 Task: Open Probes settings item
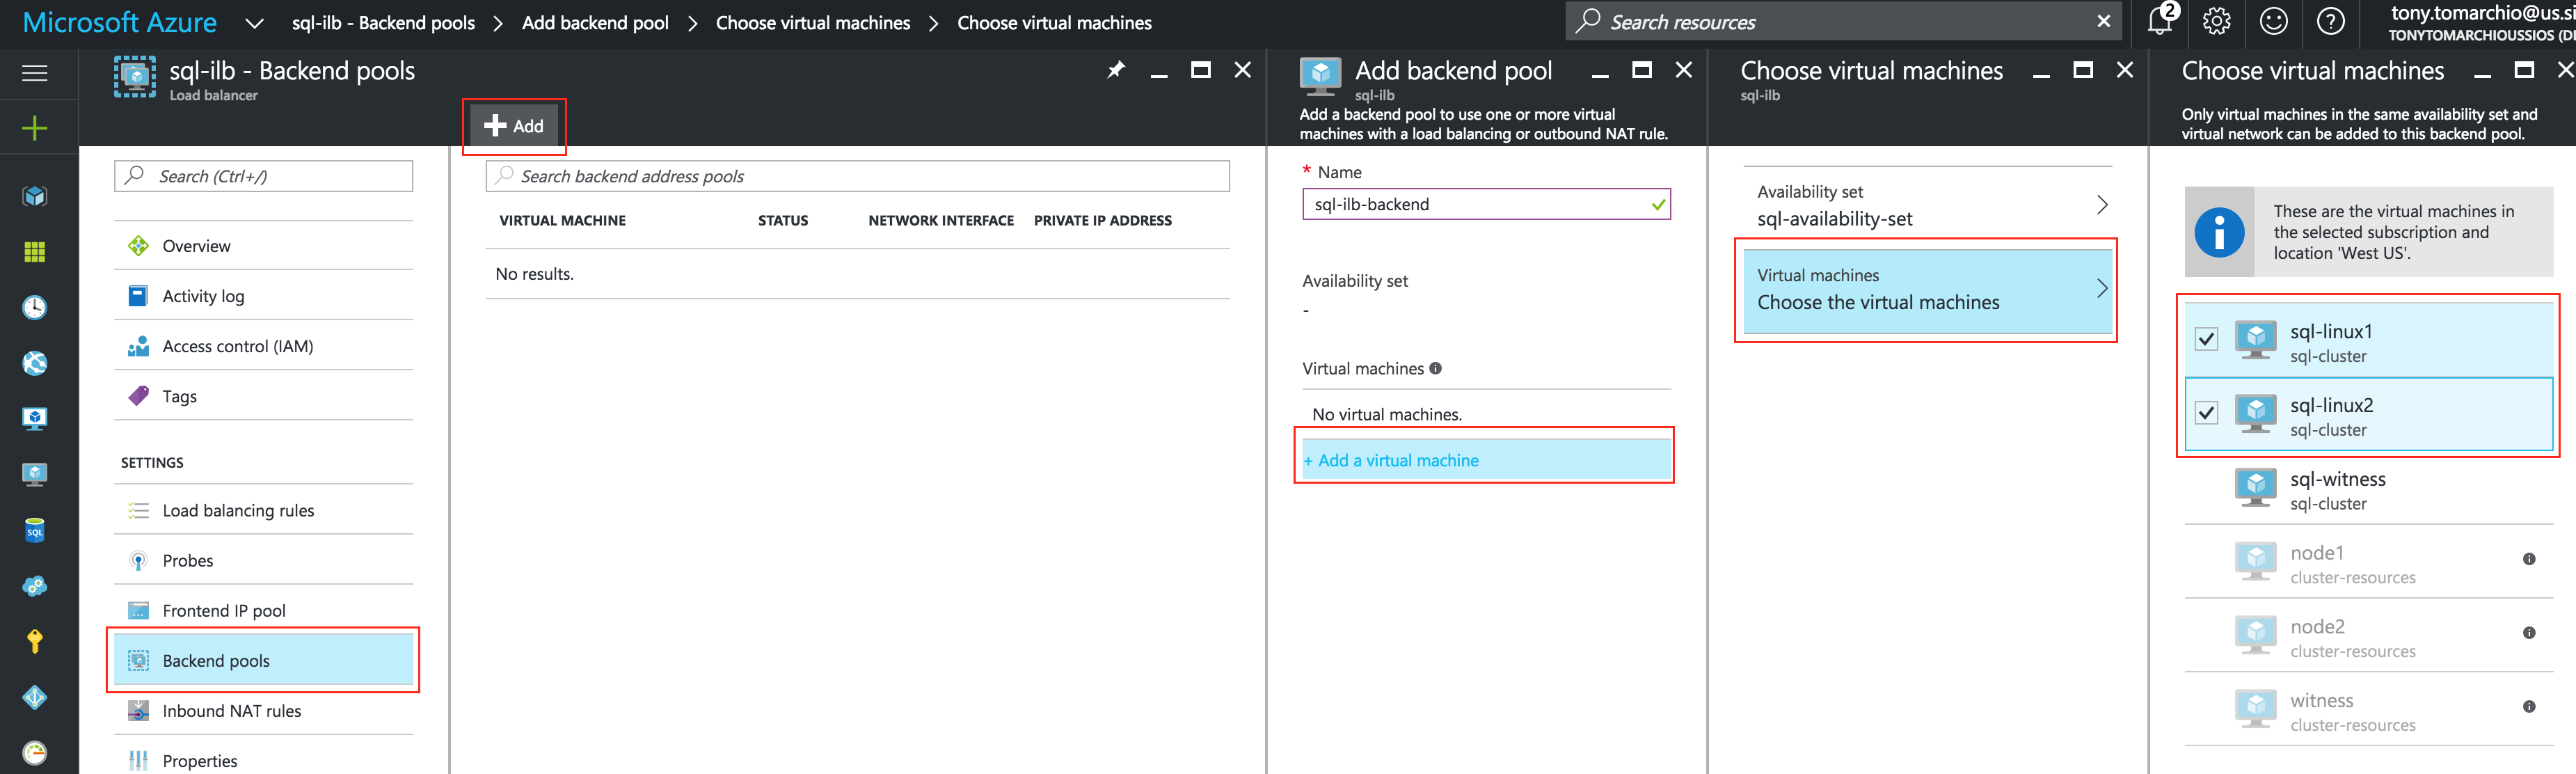(263, 560)
